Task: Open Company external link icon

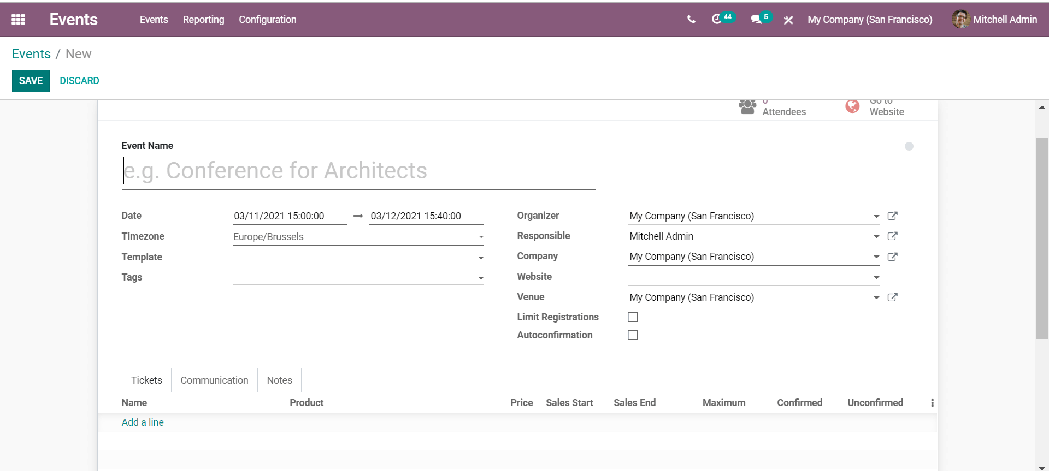Action: click(892, 257)
